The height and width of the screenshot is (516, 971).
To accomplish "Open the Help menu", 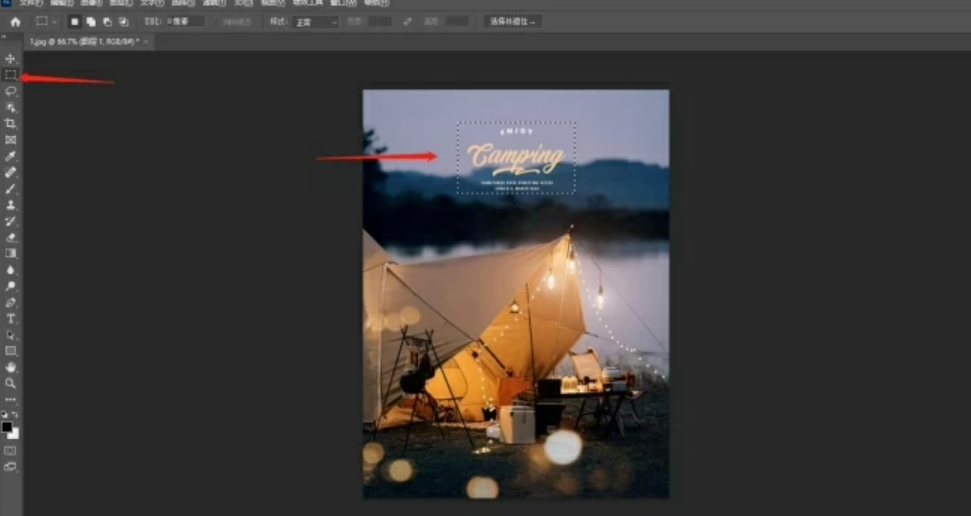I will [x=377, y=3].
